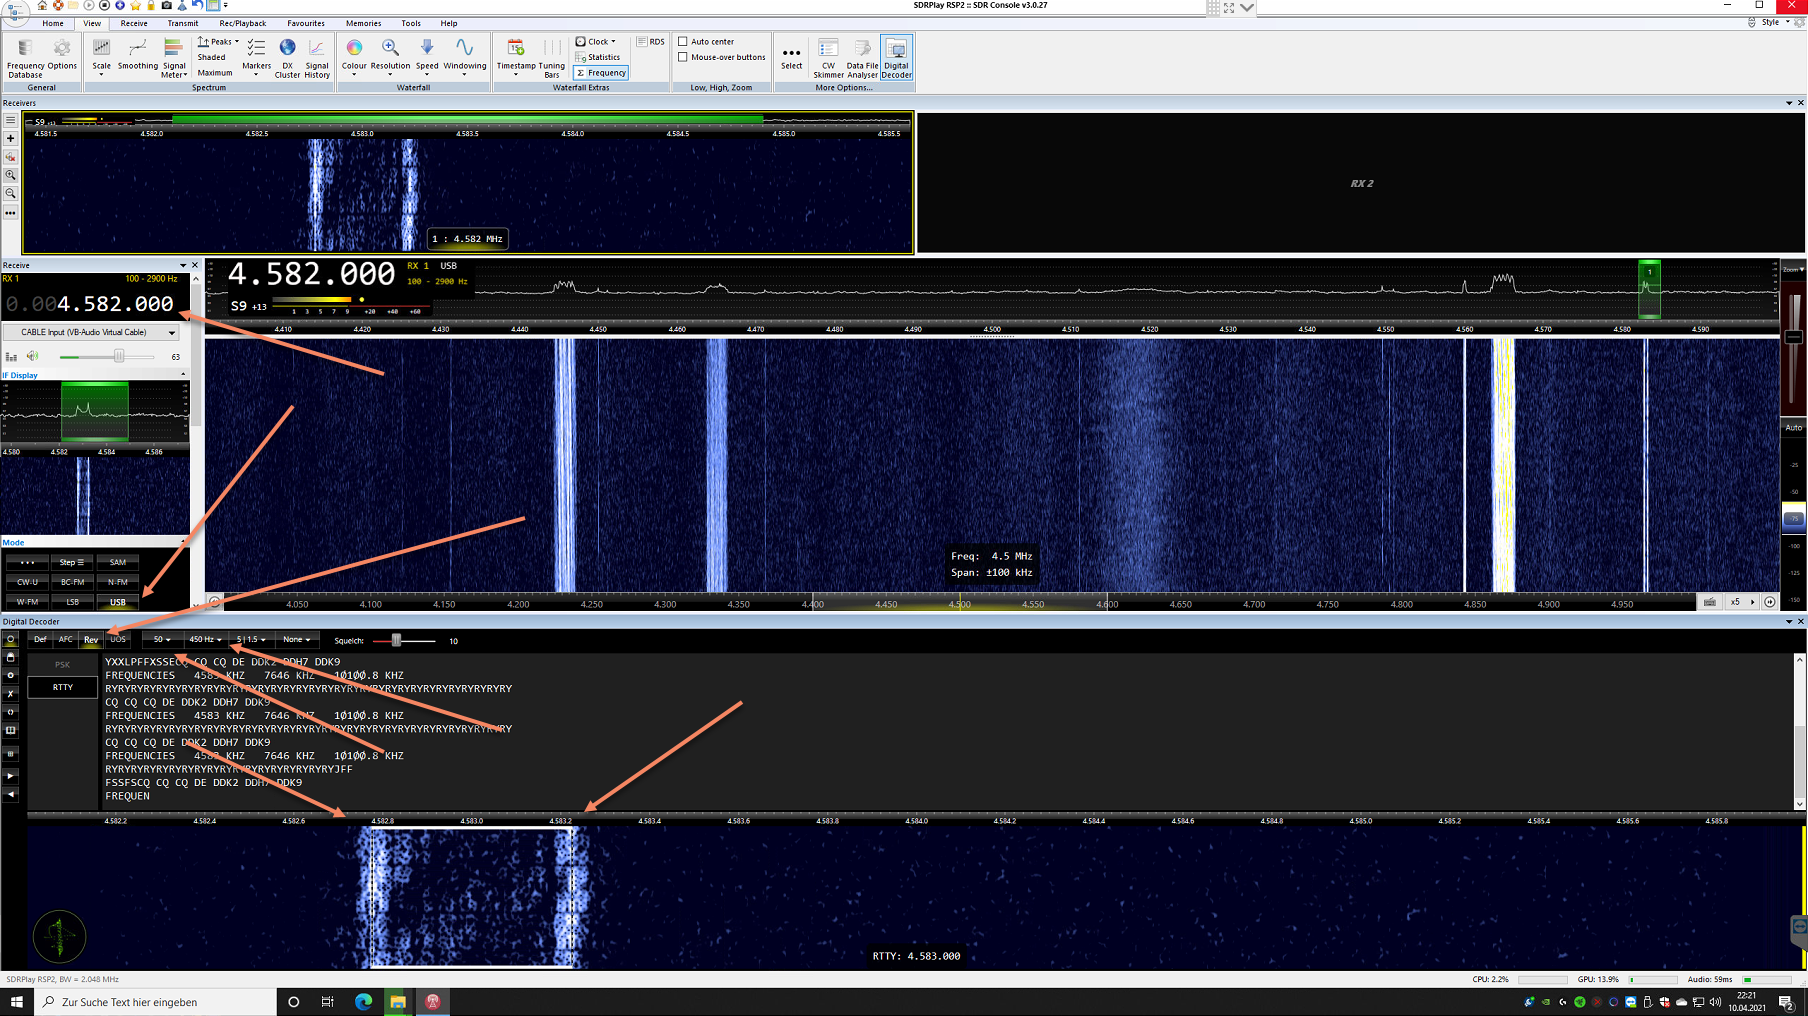1808x1016 pixels.
Task: Open the 450 Hz shift dropdown
Action: (205, 640)
